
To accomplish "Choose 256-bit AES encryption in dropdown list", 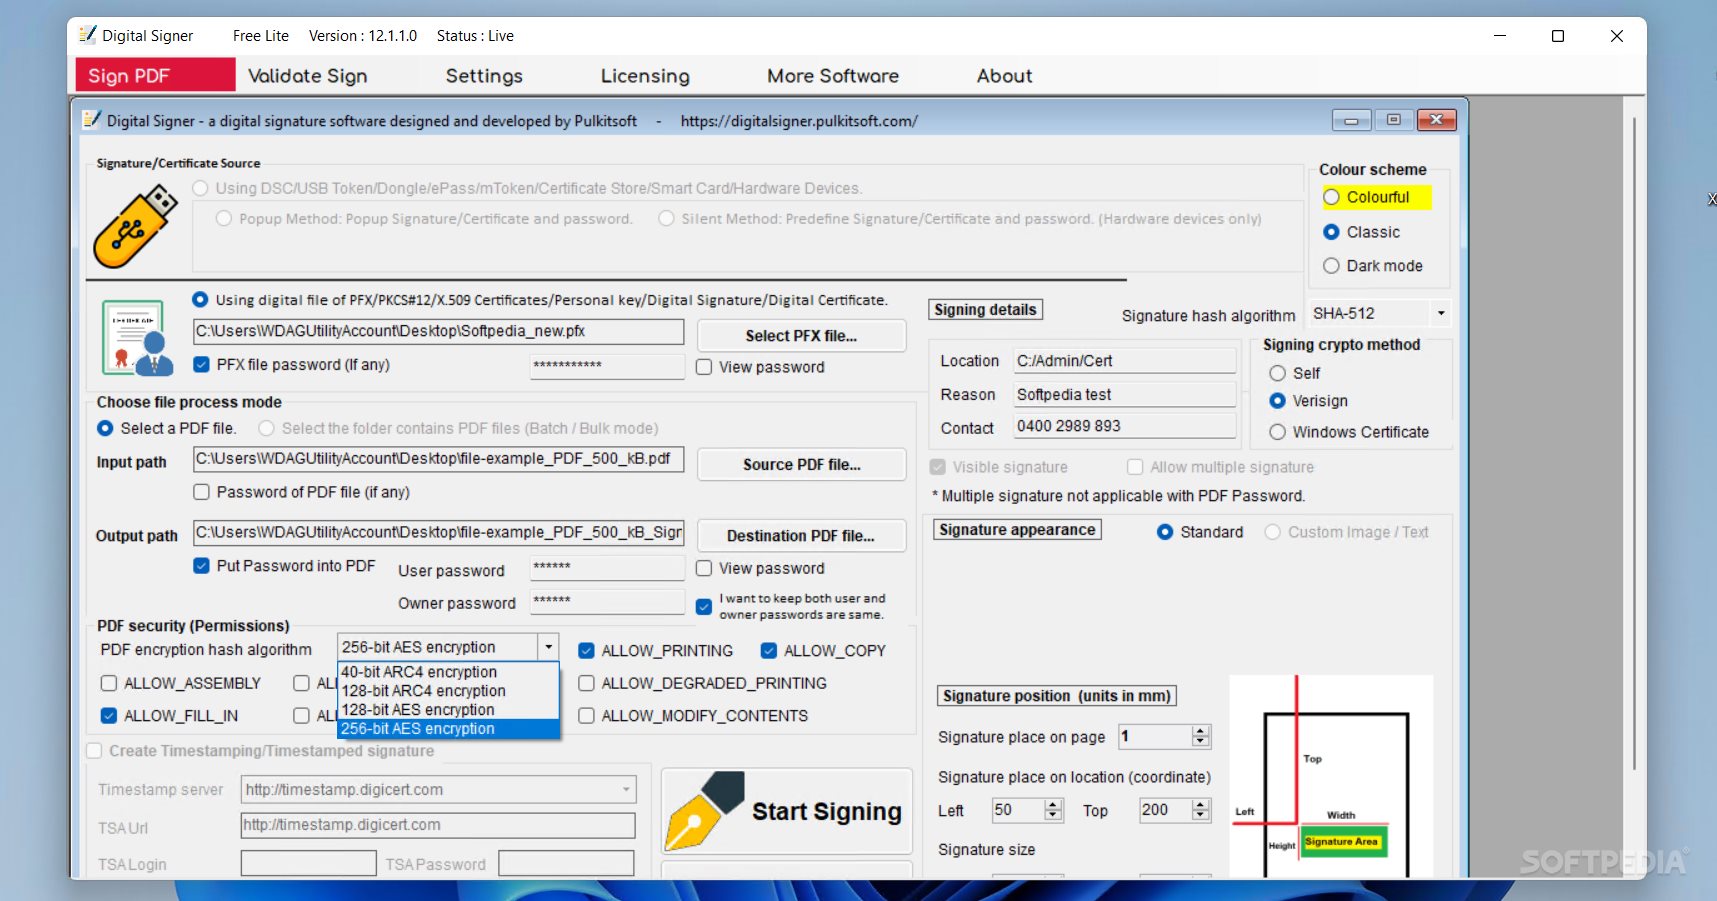I will tap(448, 729).
